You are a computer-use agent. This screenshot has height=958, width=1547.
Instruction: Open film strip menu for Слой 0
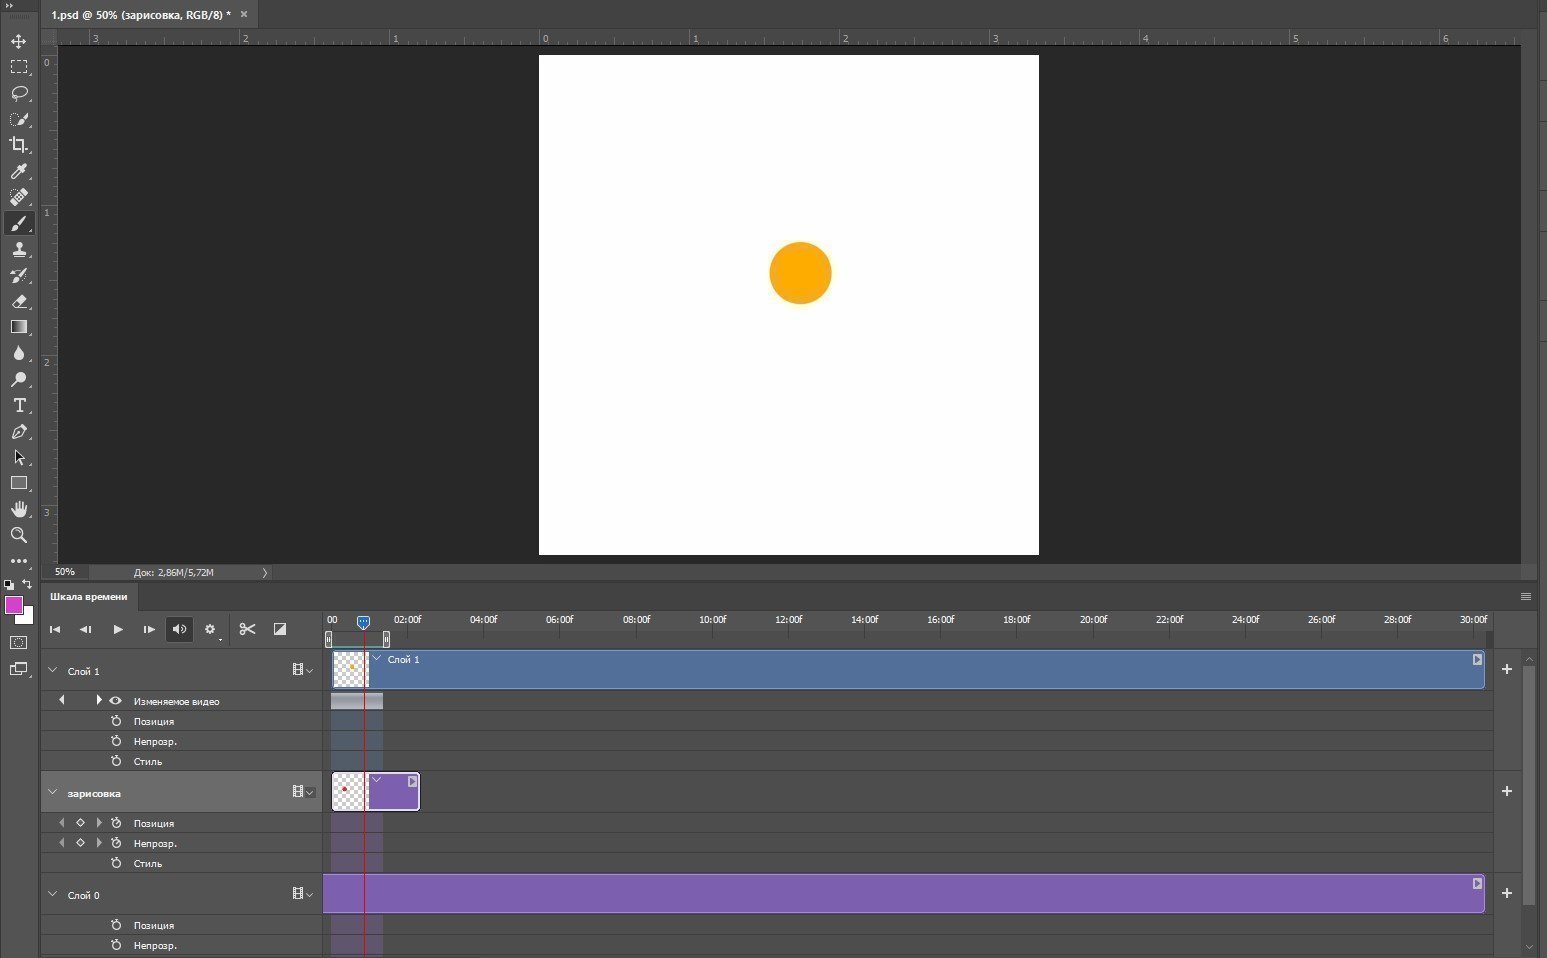(302, 894)
